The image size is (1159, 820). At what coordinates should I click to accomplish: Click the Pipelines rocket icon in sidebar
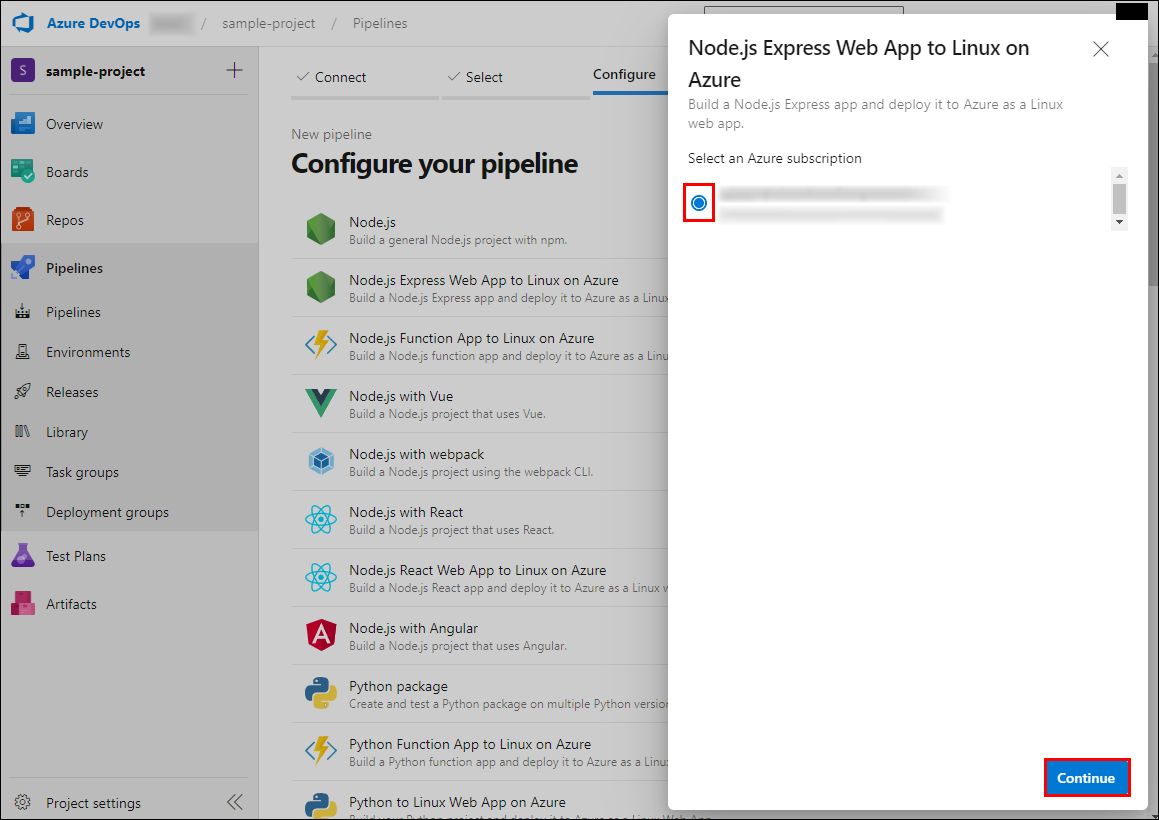coord(23,268)
